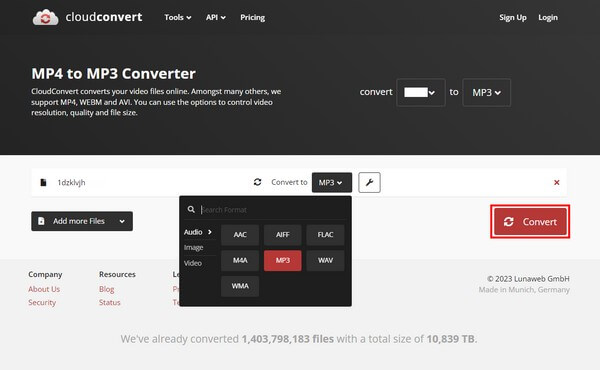The image size is (600, 370).
Task: Choose the FLAC format
Action: click(x=325, y=235)
